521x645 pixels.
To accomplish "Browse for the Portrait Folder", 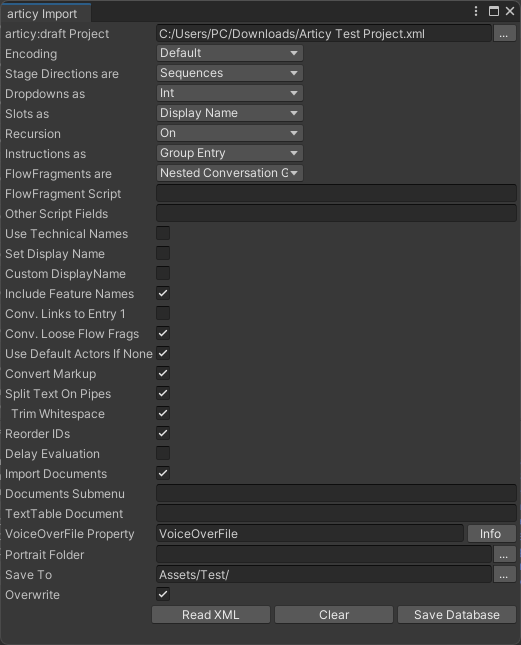I will [x=504, y=555].
